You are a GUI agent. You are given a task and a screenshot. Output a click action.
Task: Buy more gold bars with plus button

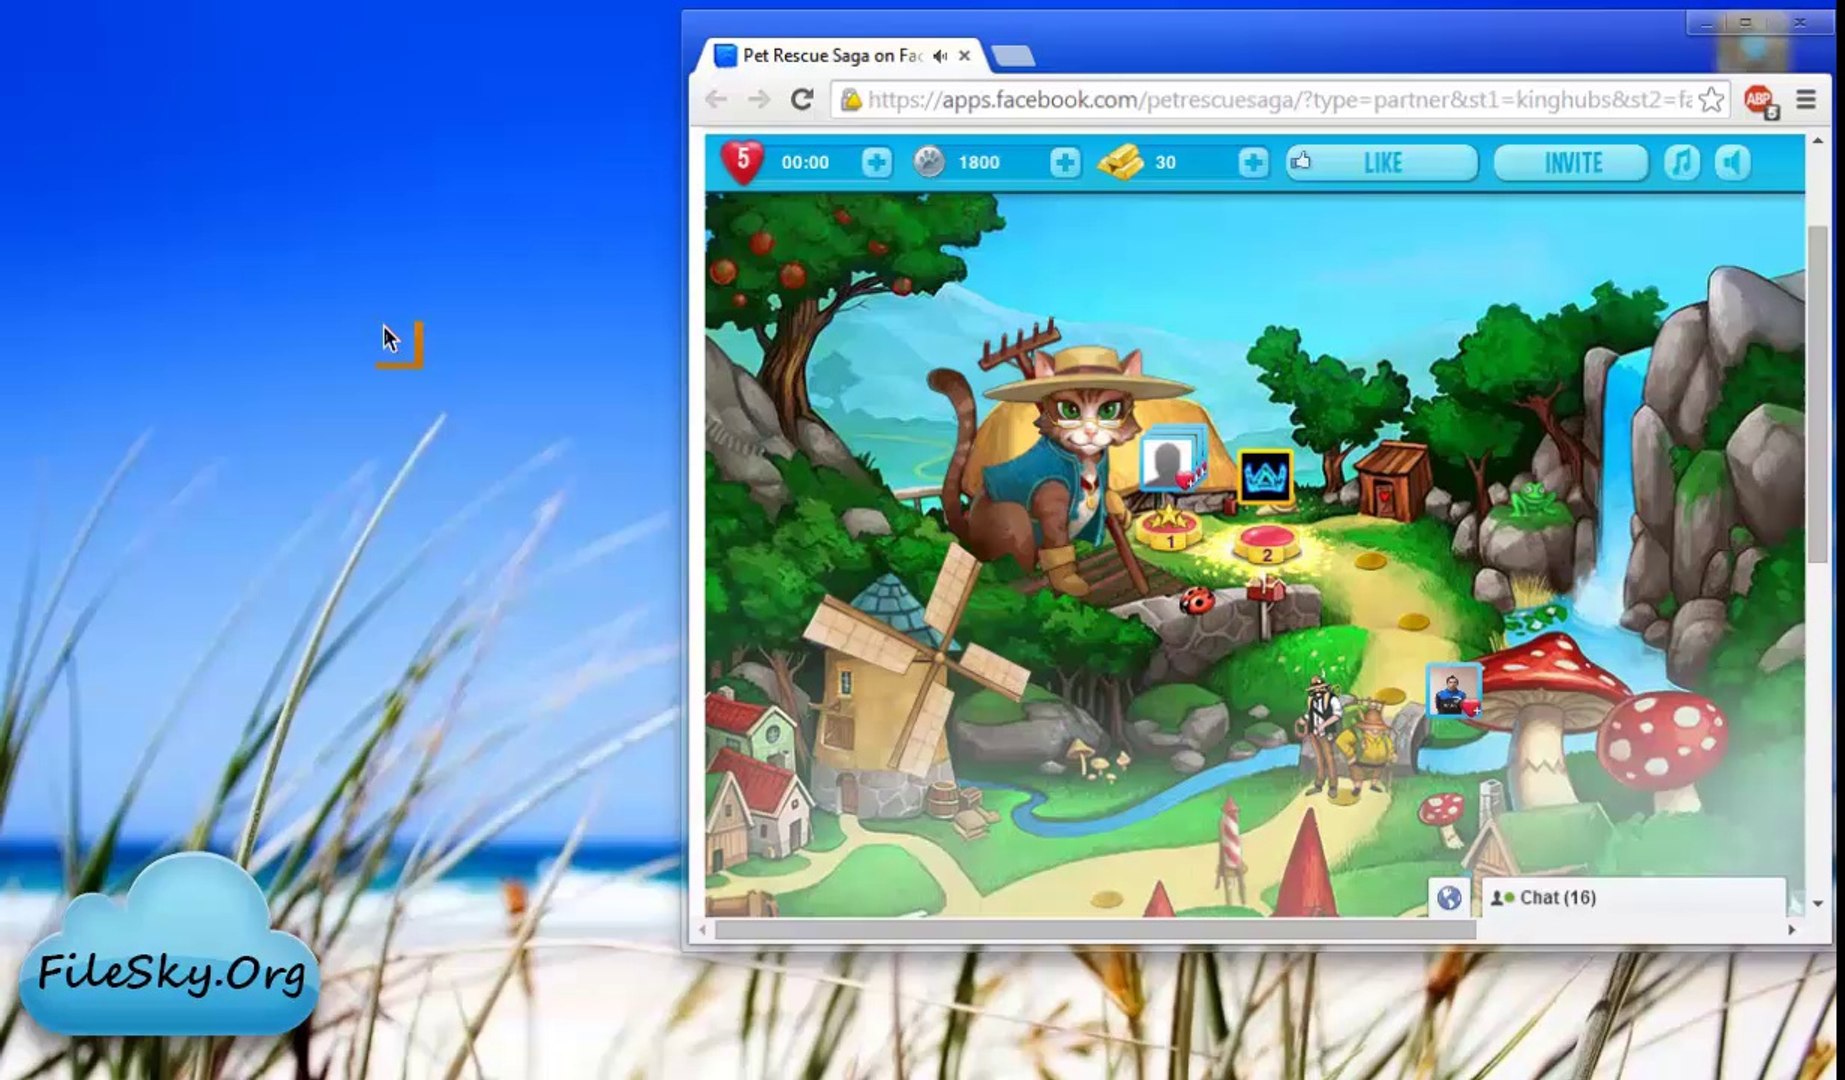coord(1252,162)
